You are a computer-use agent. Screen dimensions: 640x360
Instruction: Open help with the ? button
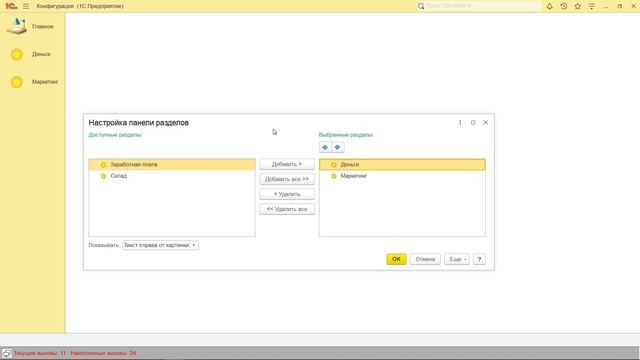pyautogui.click(x=480, y=259)
